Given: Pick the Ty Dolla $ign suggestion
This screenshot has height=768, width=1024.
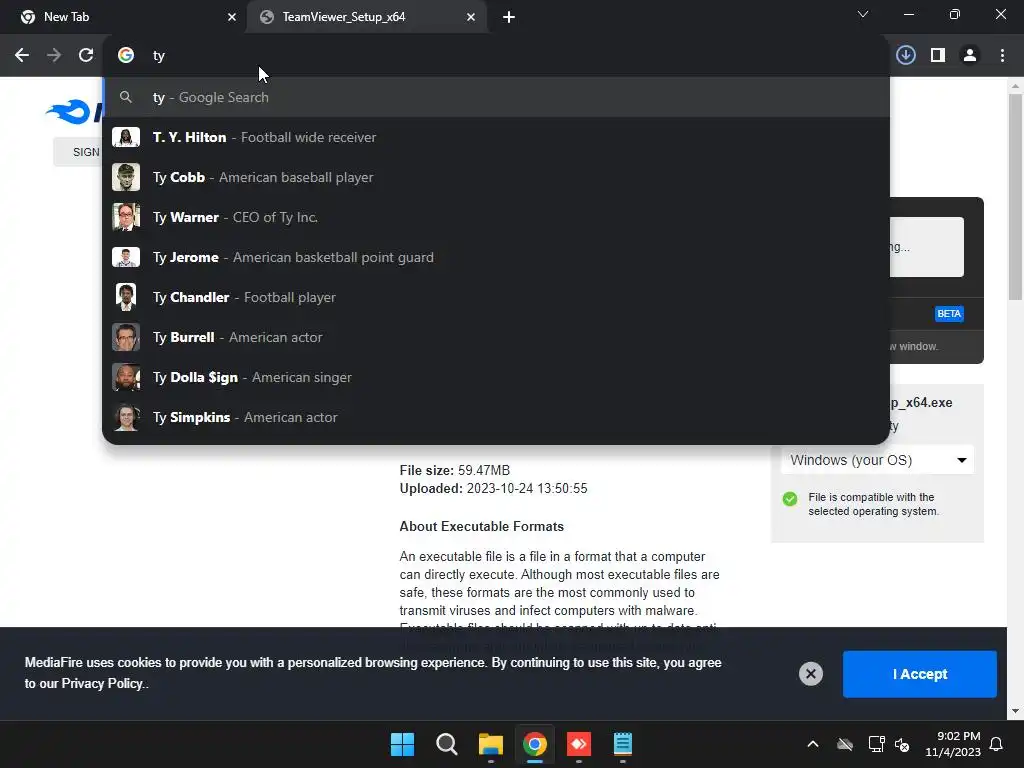Looking at the screenshot, I should (x=496, y=377).
